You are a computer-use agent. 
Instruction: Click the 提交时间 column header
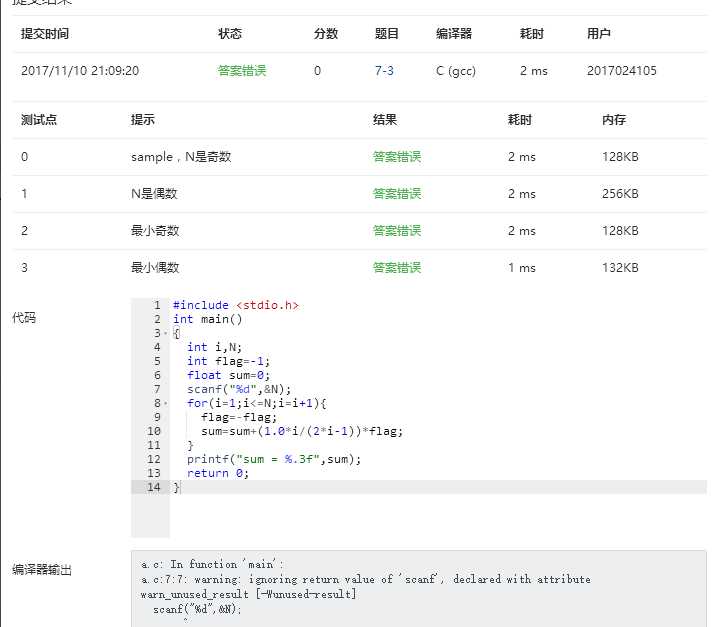click(45, 34)
